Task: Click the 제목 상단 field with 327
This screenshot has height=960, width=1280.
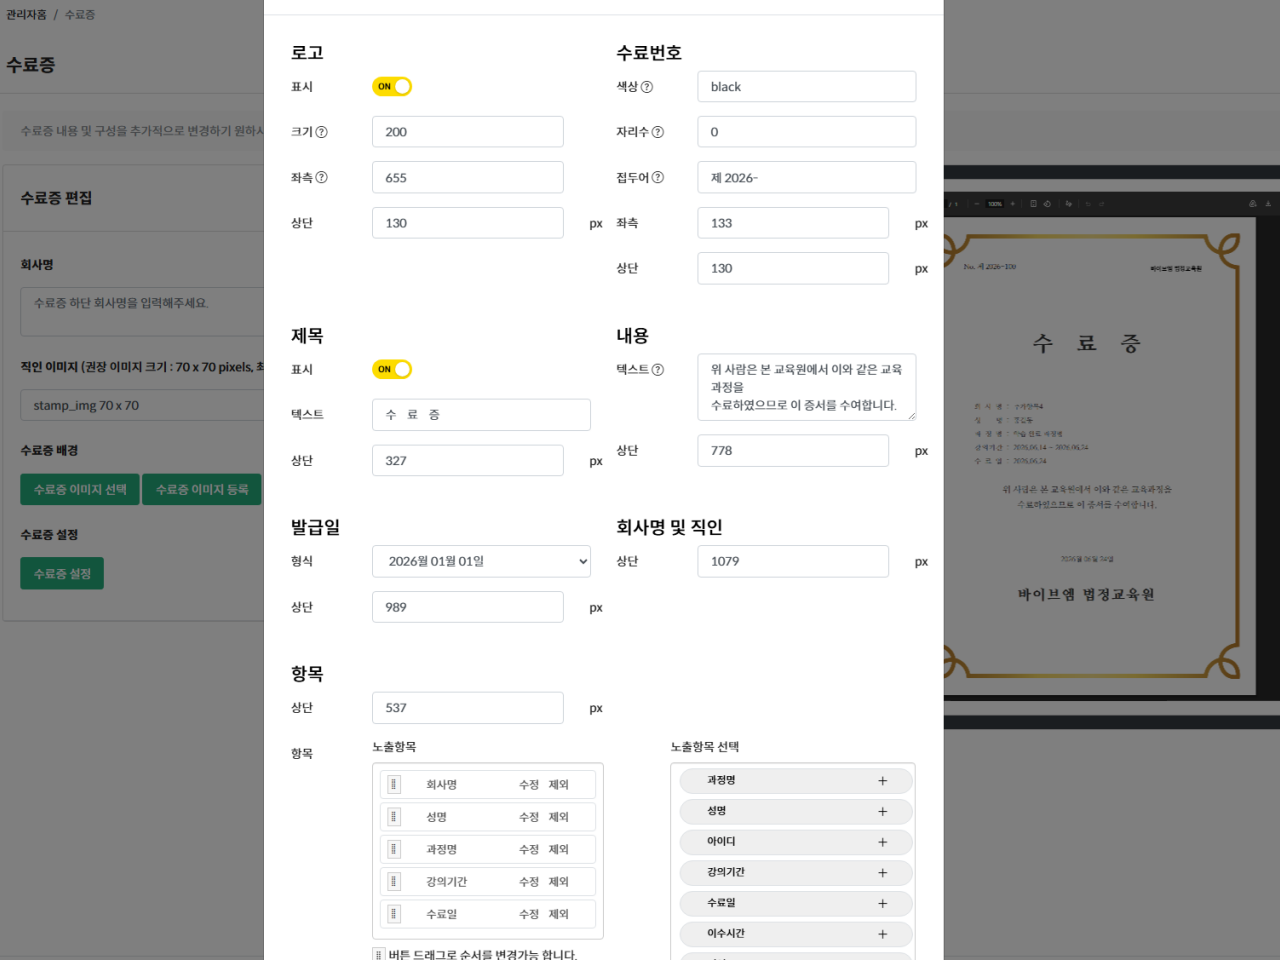Action: coord(467,461)
